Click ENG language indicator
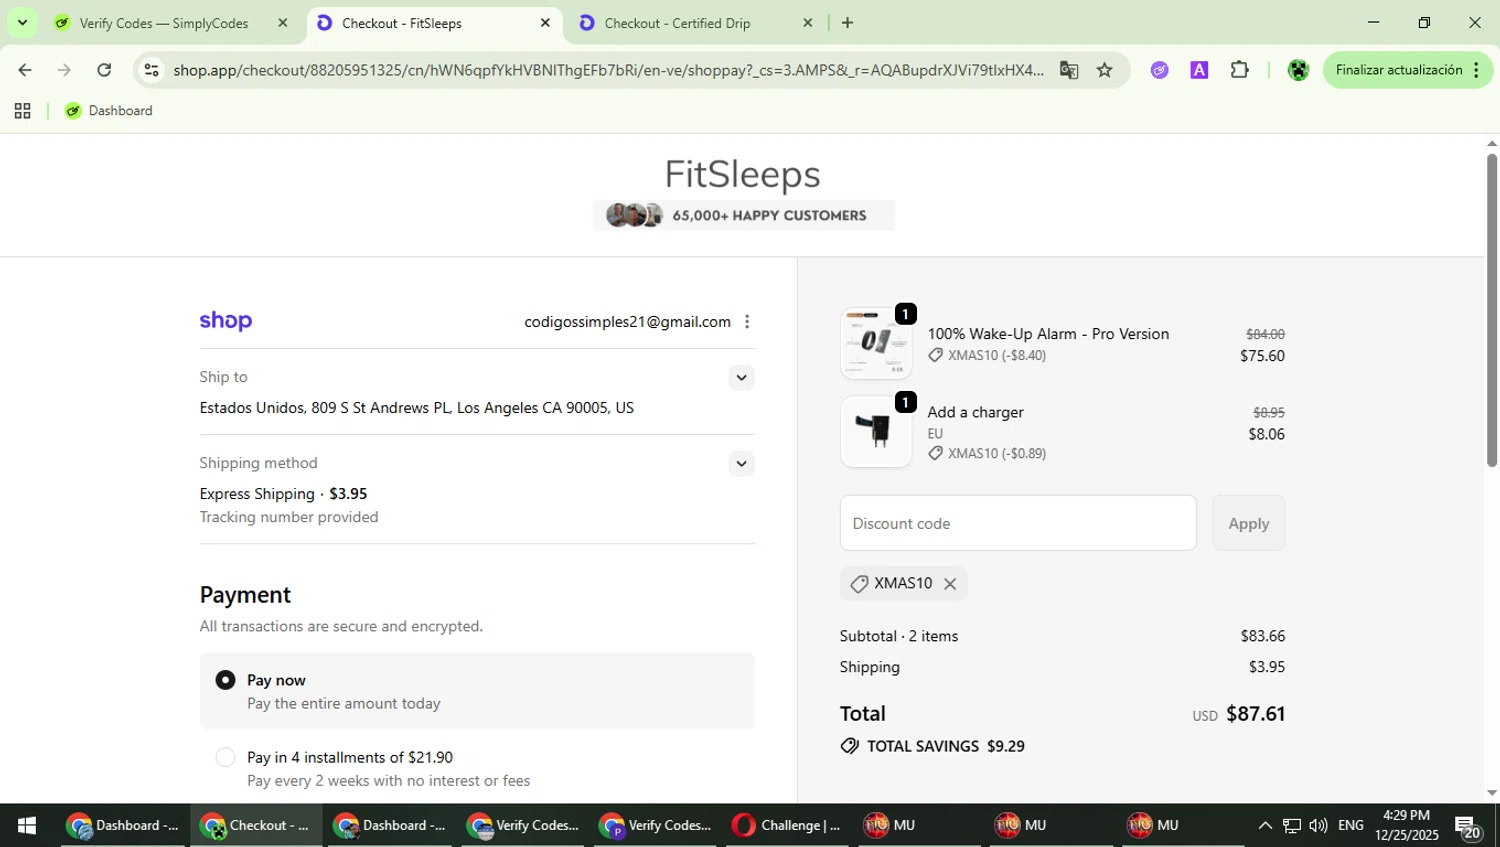Viewport: 1500px width, 847px height. (x=1351, y=825)
